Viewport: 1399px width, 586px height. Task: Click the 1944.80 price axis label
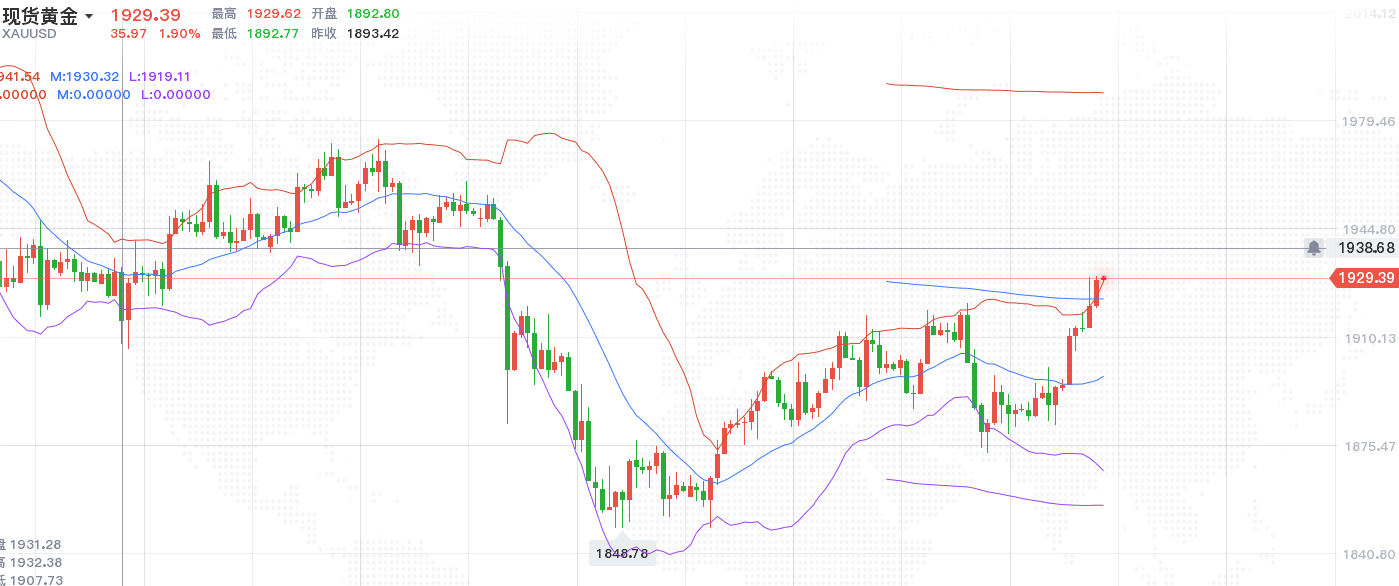pos(1366,229)
